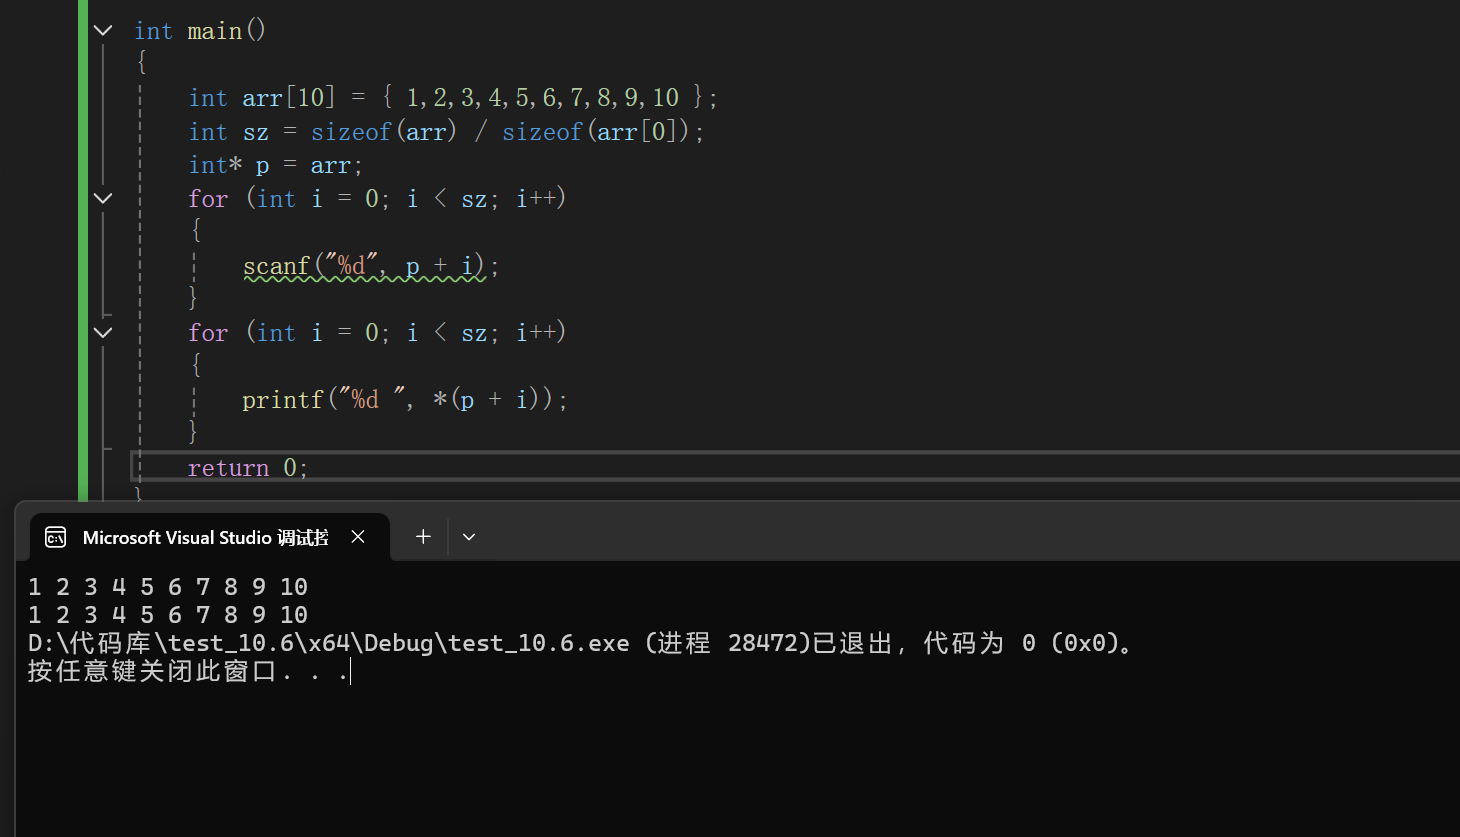The image size is (1460, 837).
Task: Close the debug console tab
Action: pyautogui.click(x=358, y=537)
